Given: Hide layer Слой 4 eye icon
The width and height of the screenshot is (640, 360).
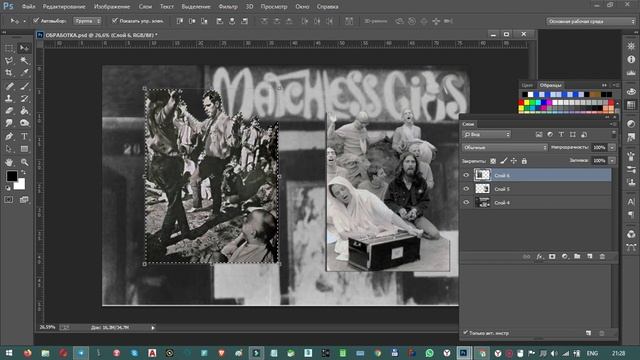Looking at the screenshot, I should (x=466, y=202).
